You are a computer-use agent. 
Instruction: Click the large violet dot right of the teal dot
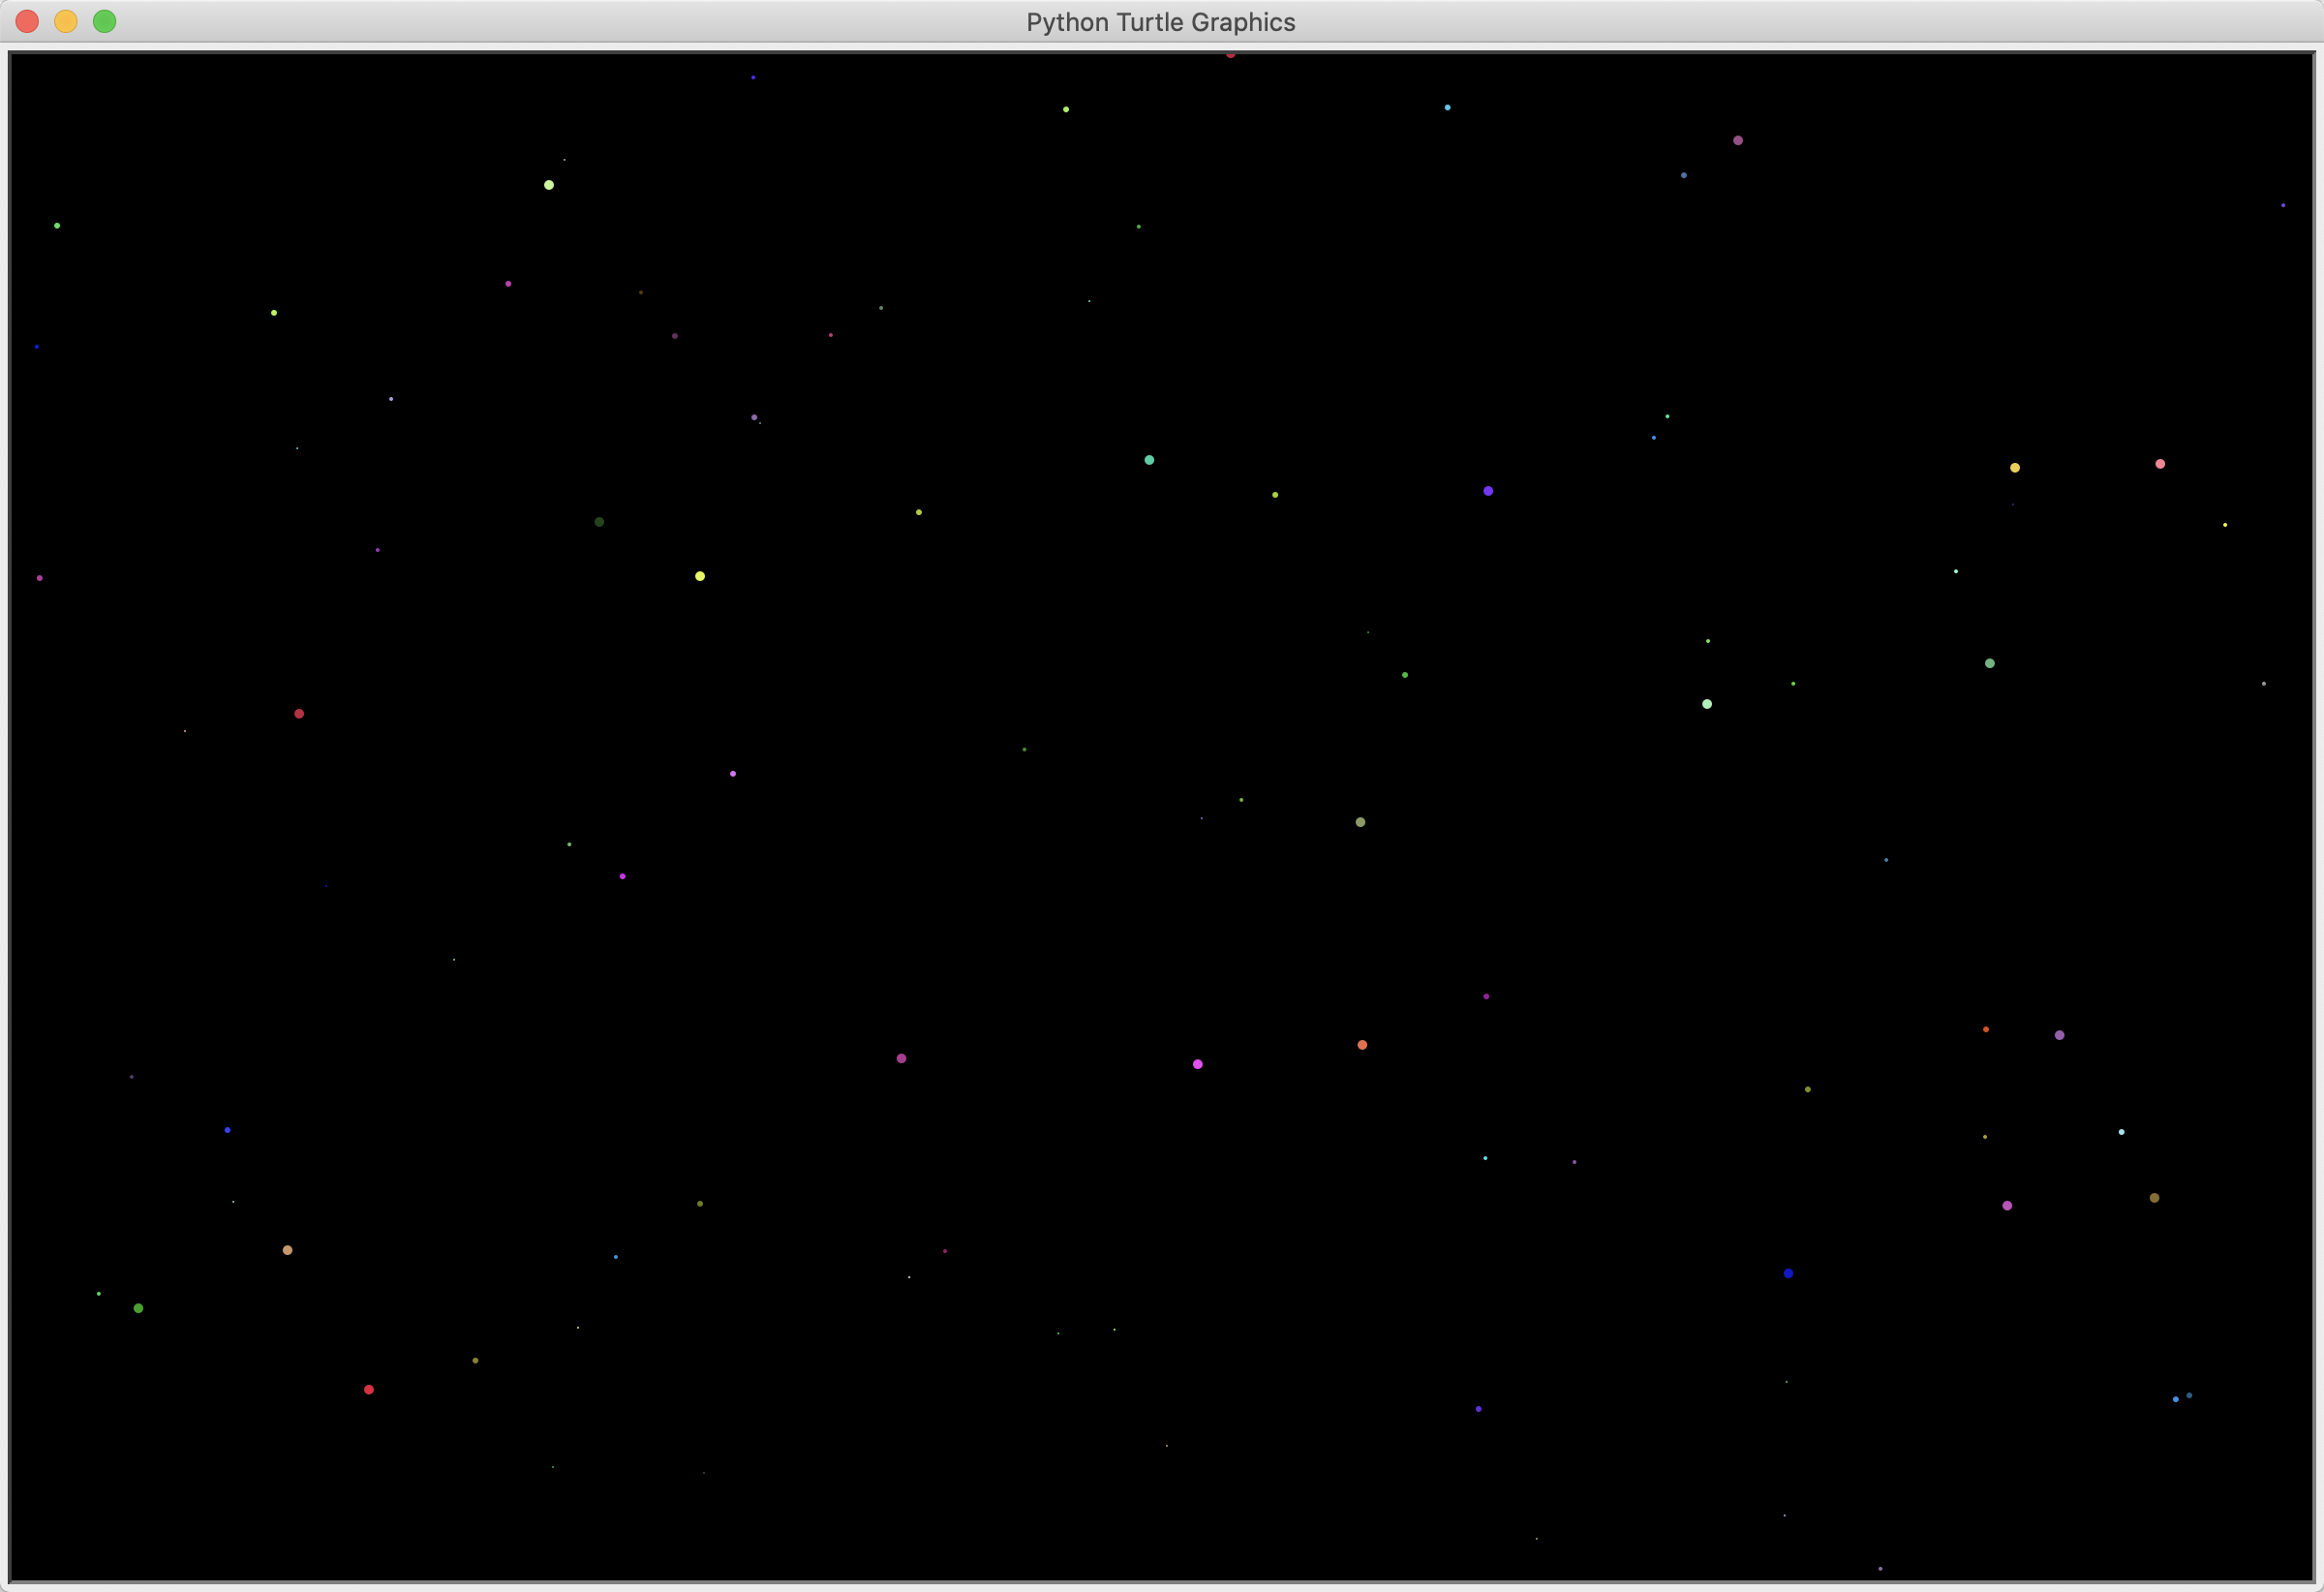coord(1488,491)
